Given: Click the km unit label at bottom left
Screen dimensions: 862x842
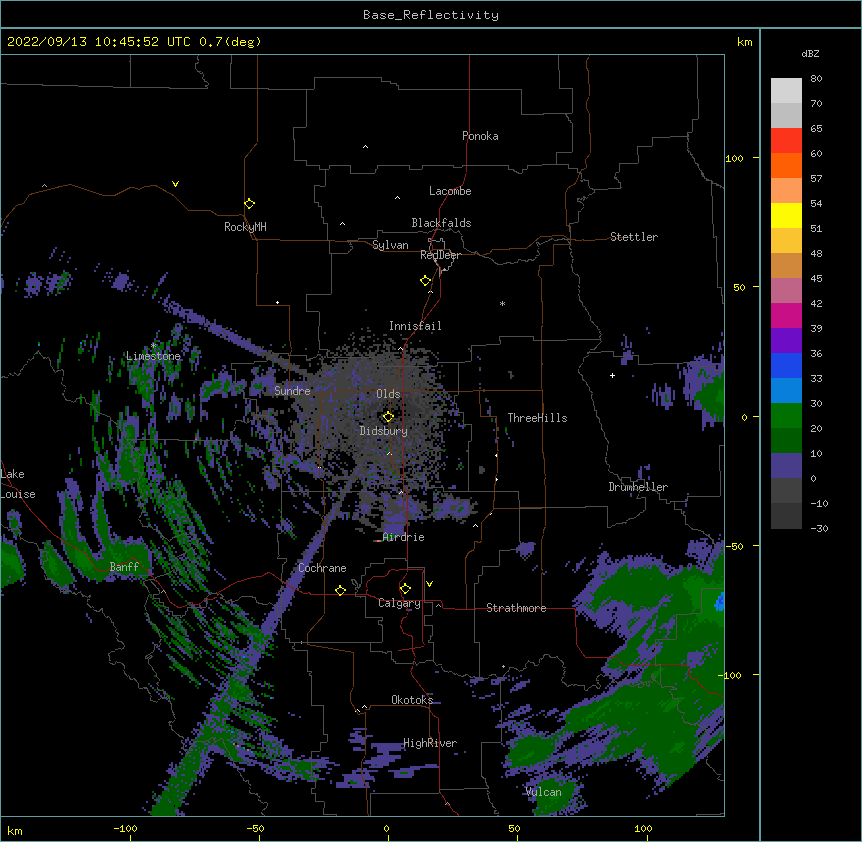Looking at the screenshot, I should (x=14, y=830).
